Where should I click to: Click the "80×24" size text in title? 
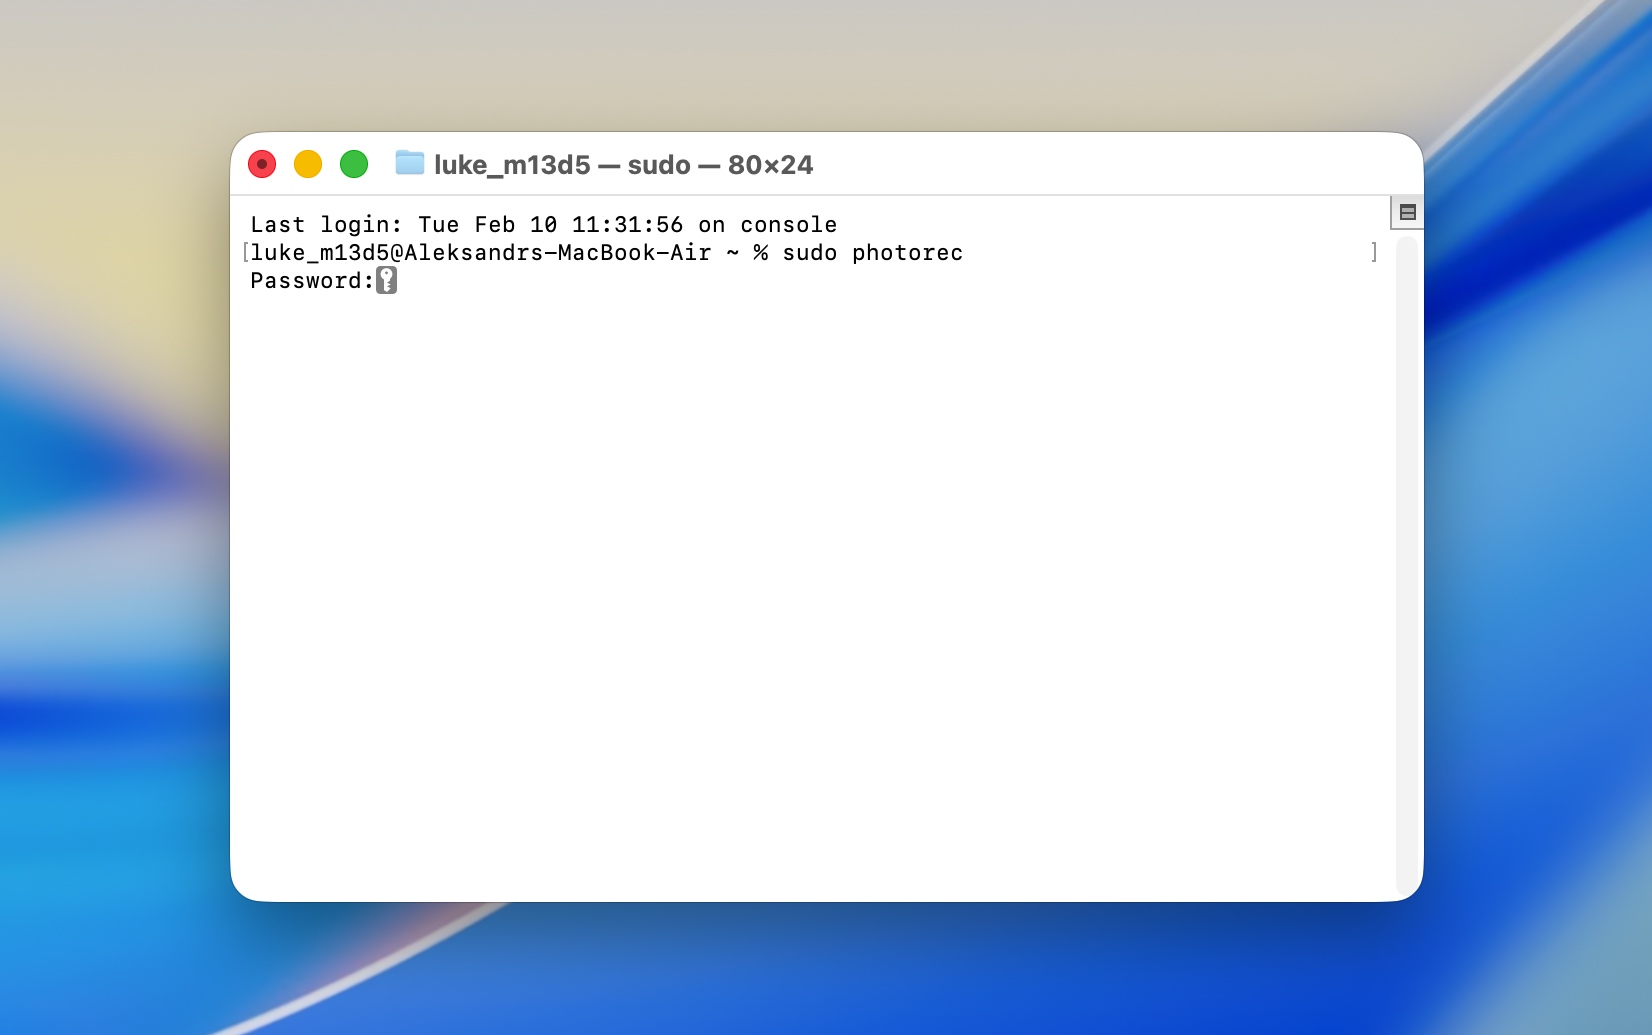tap(770, 165)
